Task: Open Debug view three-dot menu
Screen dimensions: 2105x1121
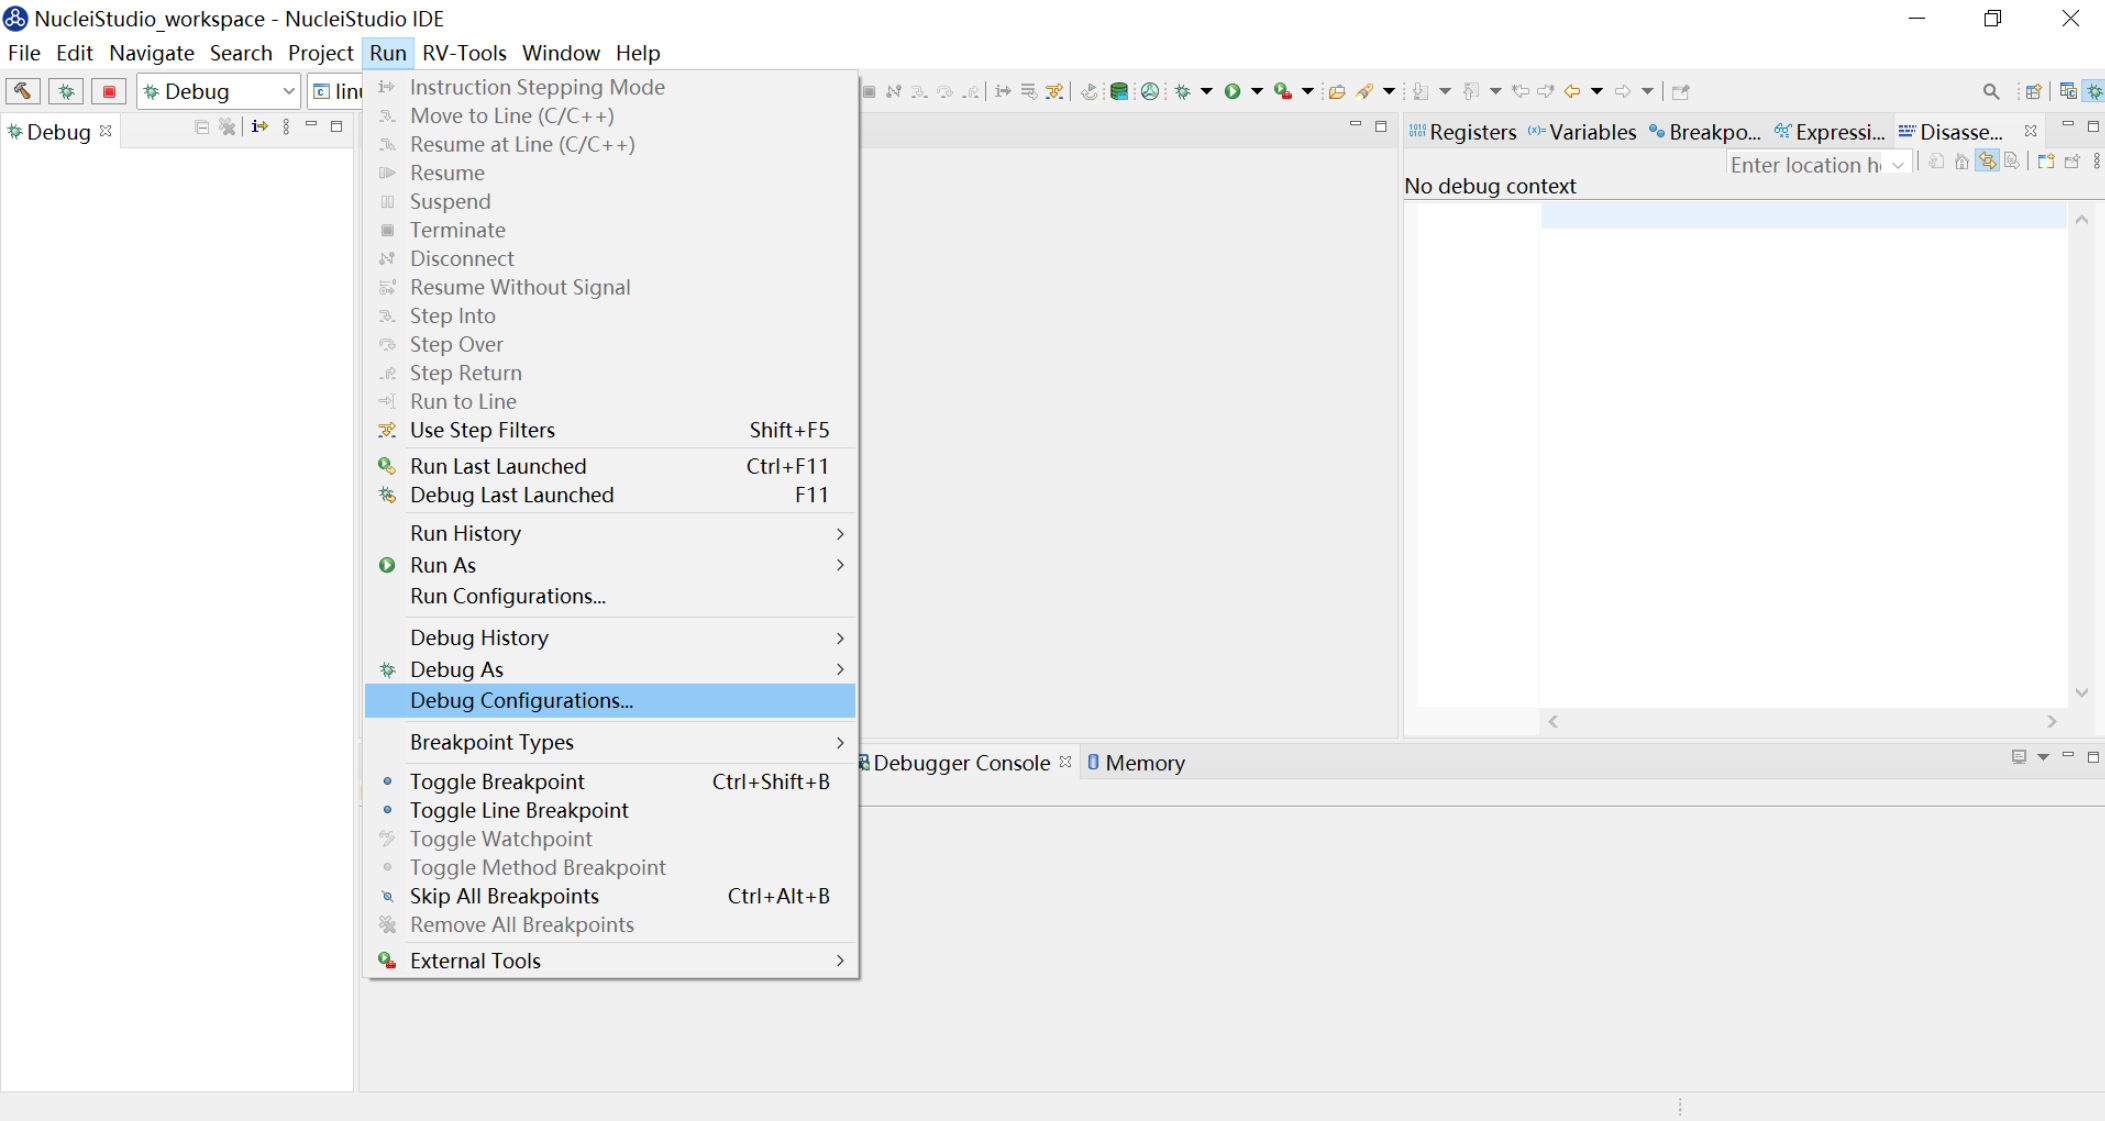Action: point(286,126)
